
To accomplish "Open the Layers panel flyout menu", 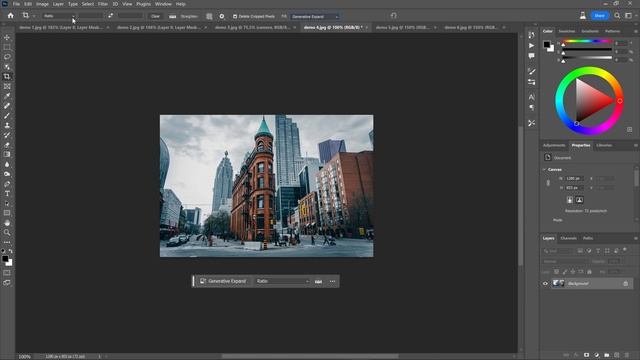I will tap(636, 238).
